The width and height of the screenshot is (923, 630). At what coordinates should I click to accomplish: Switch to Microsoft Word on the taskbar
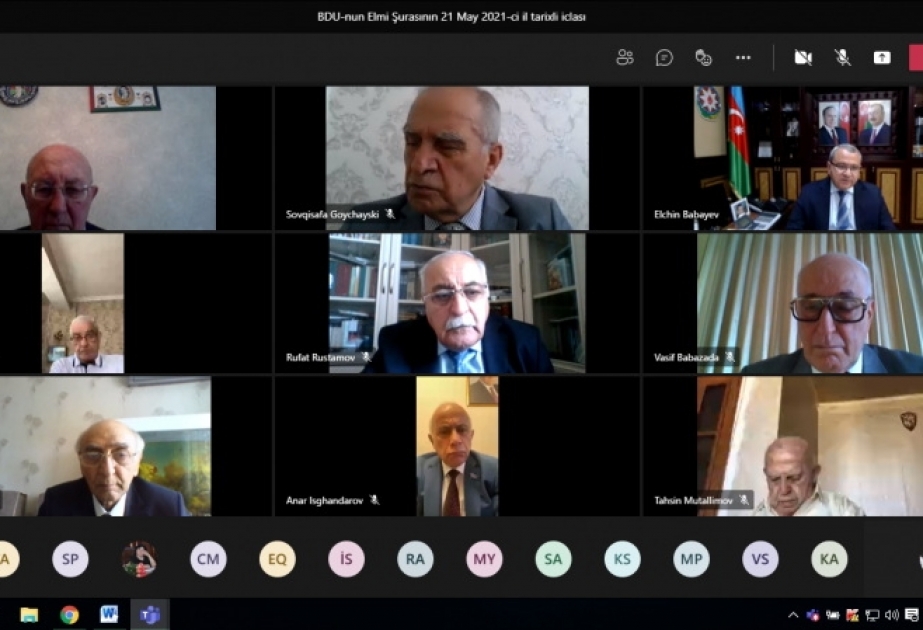pyautogui.click(x=109, y=615)
